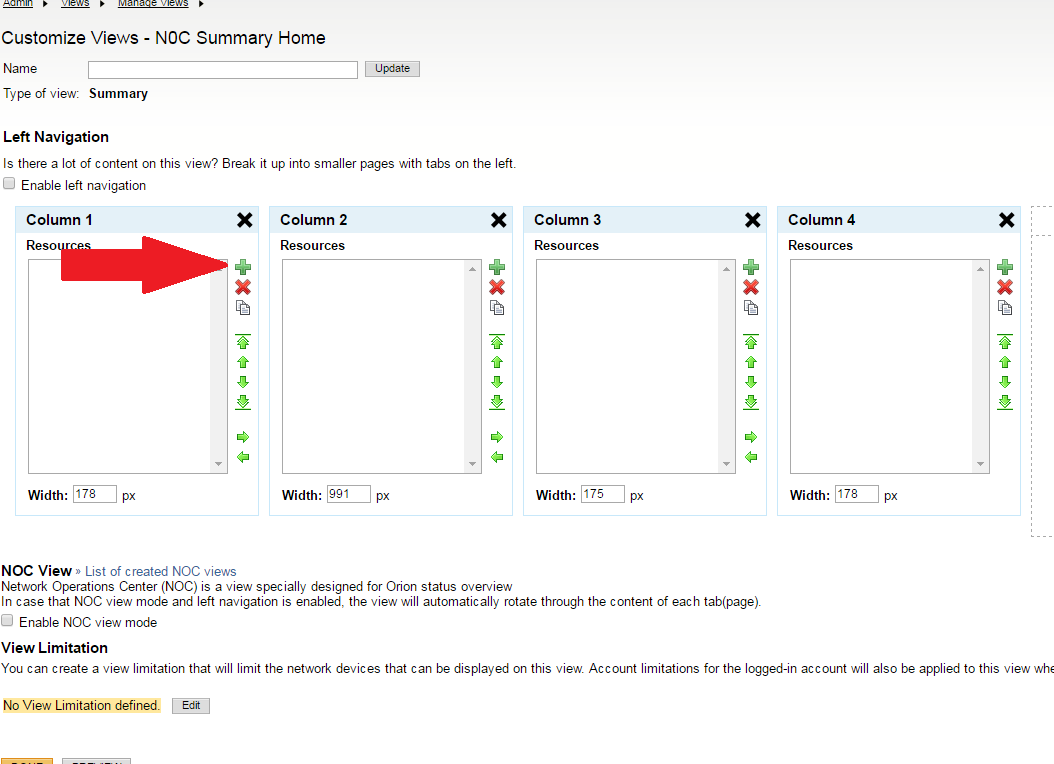Move Column 1 resource to bottom
The image size is (1054, 764).
pos(243,402)
